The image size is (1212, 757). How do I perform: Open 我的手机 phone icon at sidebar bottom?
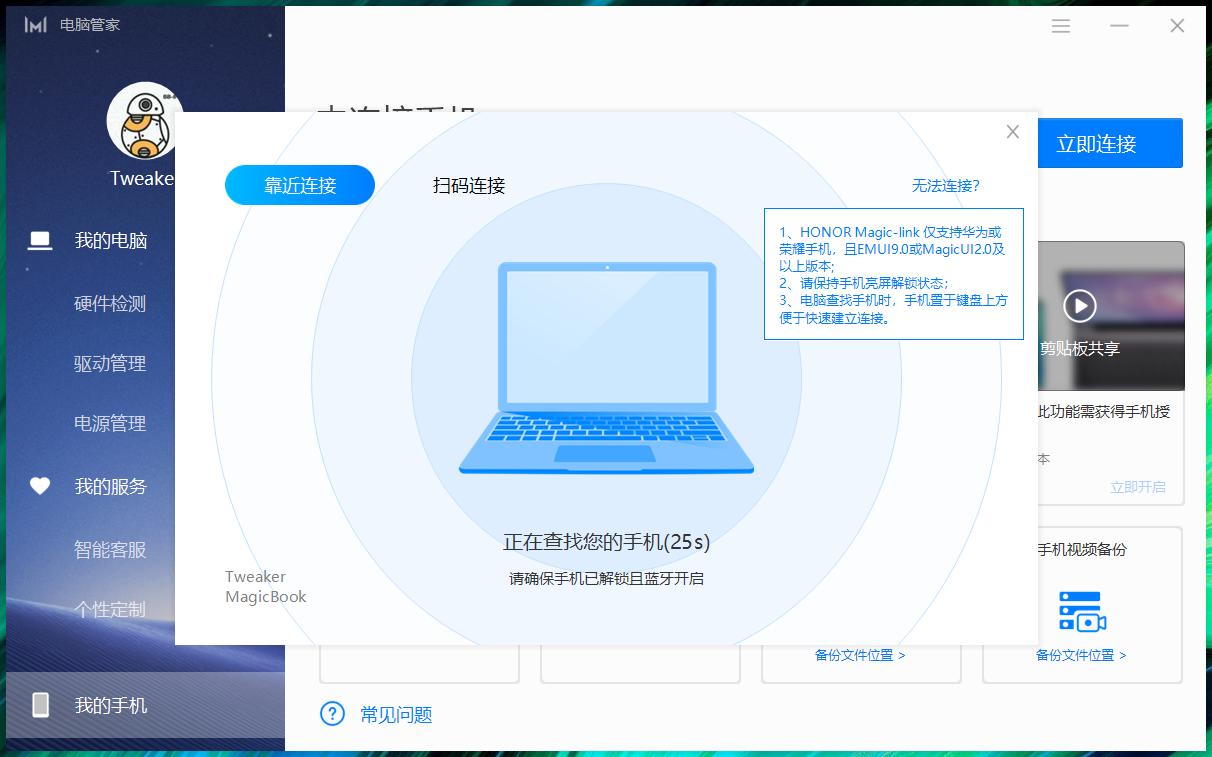(x=40, y=705)
